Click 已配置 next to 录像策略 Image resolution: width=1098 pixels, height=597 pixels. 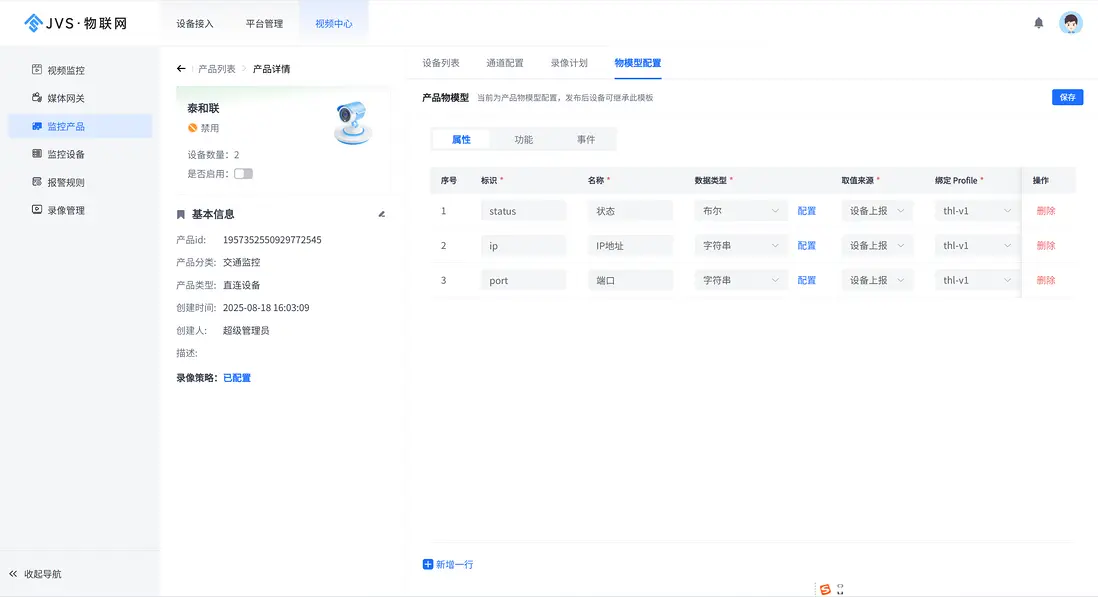[x=237, y=377]
